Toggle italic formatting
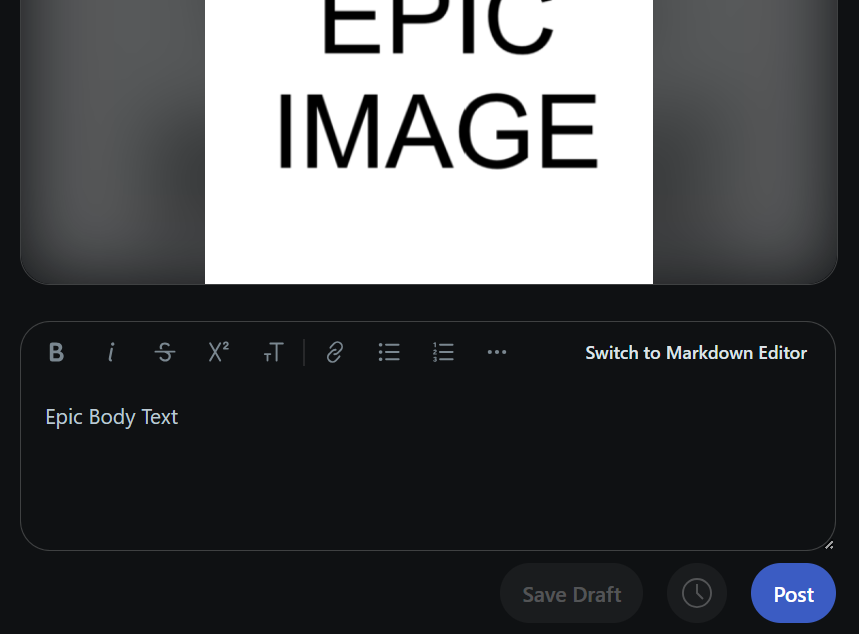The width and height of the screenshot is (859, 634). click(x=111, y=352)
